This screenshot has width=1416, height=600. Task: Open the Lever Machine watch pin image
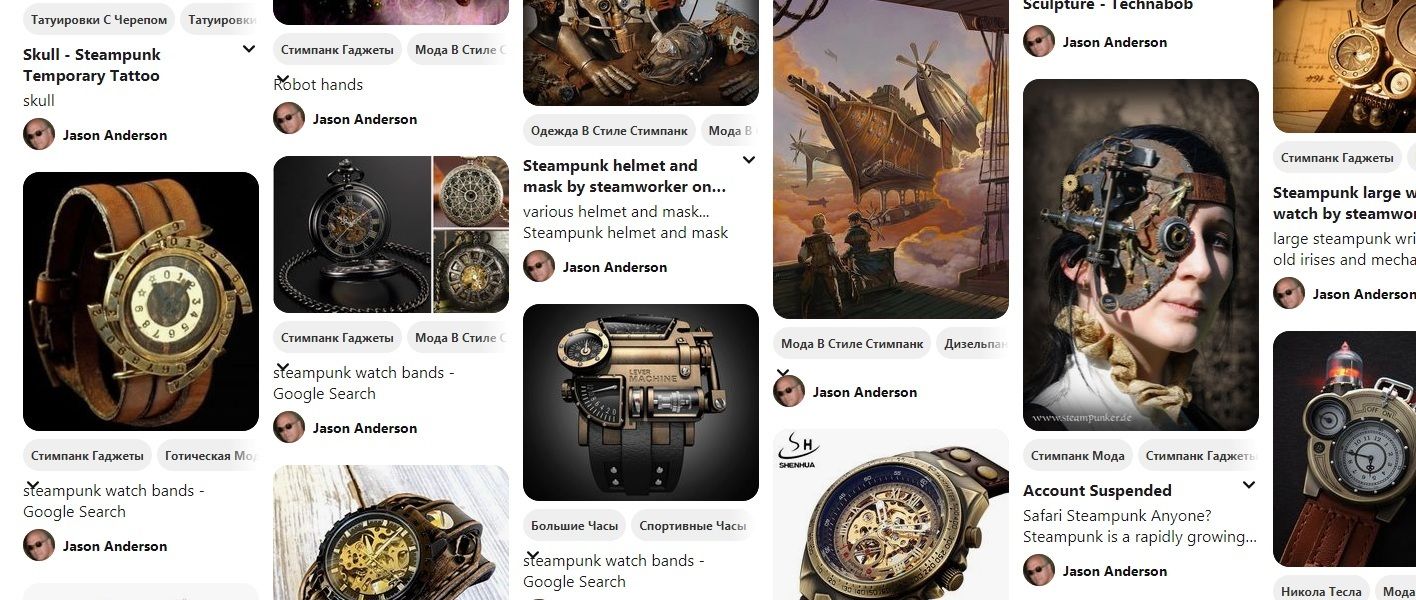point(641,402)
